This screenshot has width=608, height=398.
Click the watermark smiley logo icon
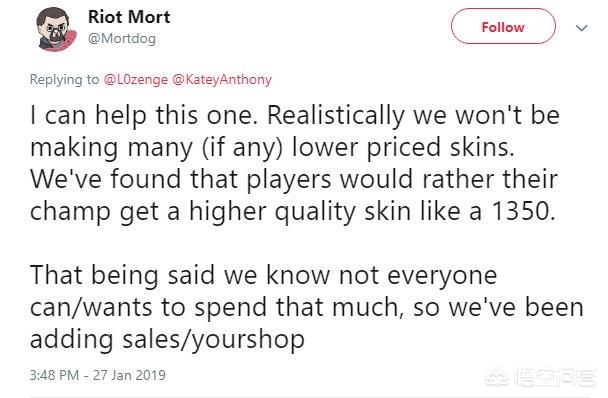(x=497, y=377)
